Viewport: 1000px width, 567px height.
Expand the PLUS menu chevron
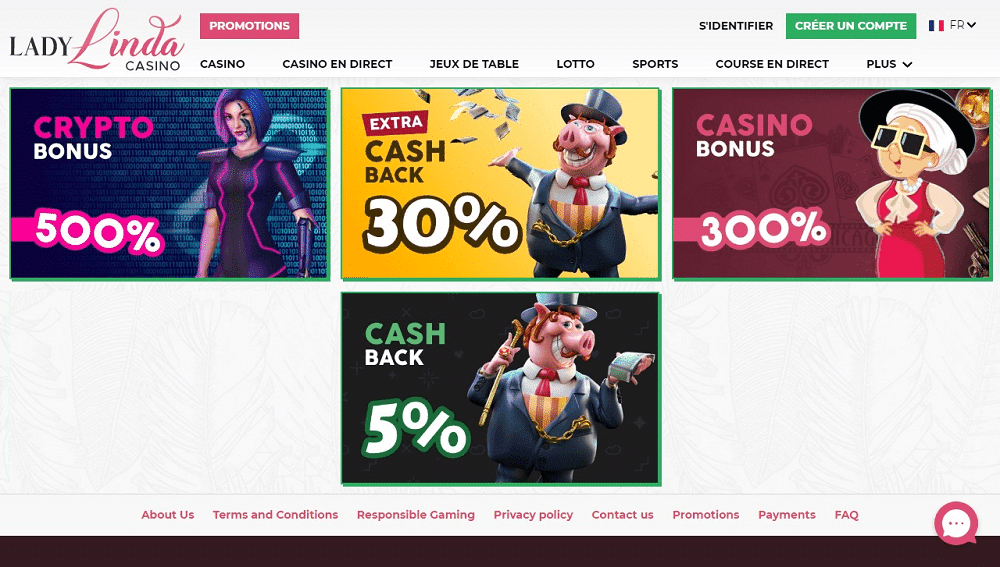pyautogui.click(x=908, y=64)
